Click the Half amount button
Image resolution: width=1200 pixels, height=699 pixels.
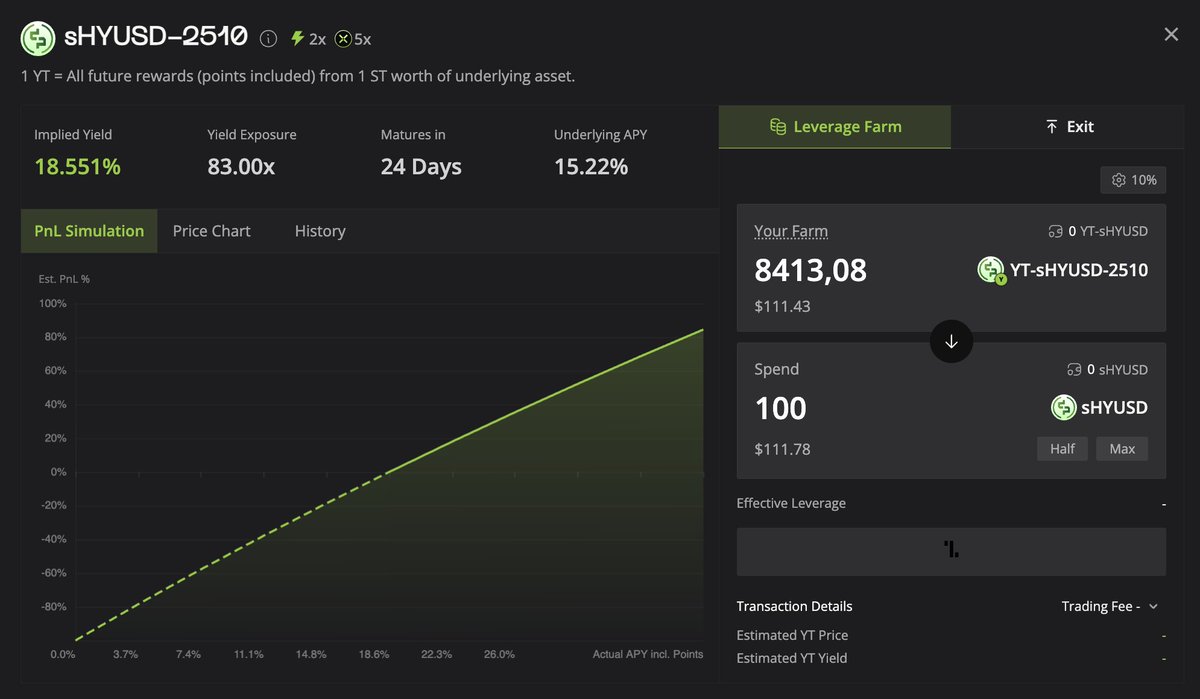point(1062,449)
